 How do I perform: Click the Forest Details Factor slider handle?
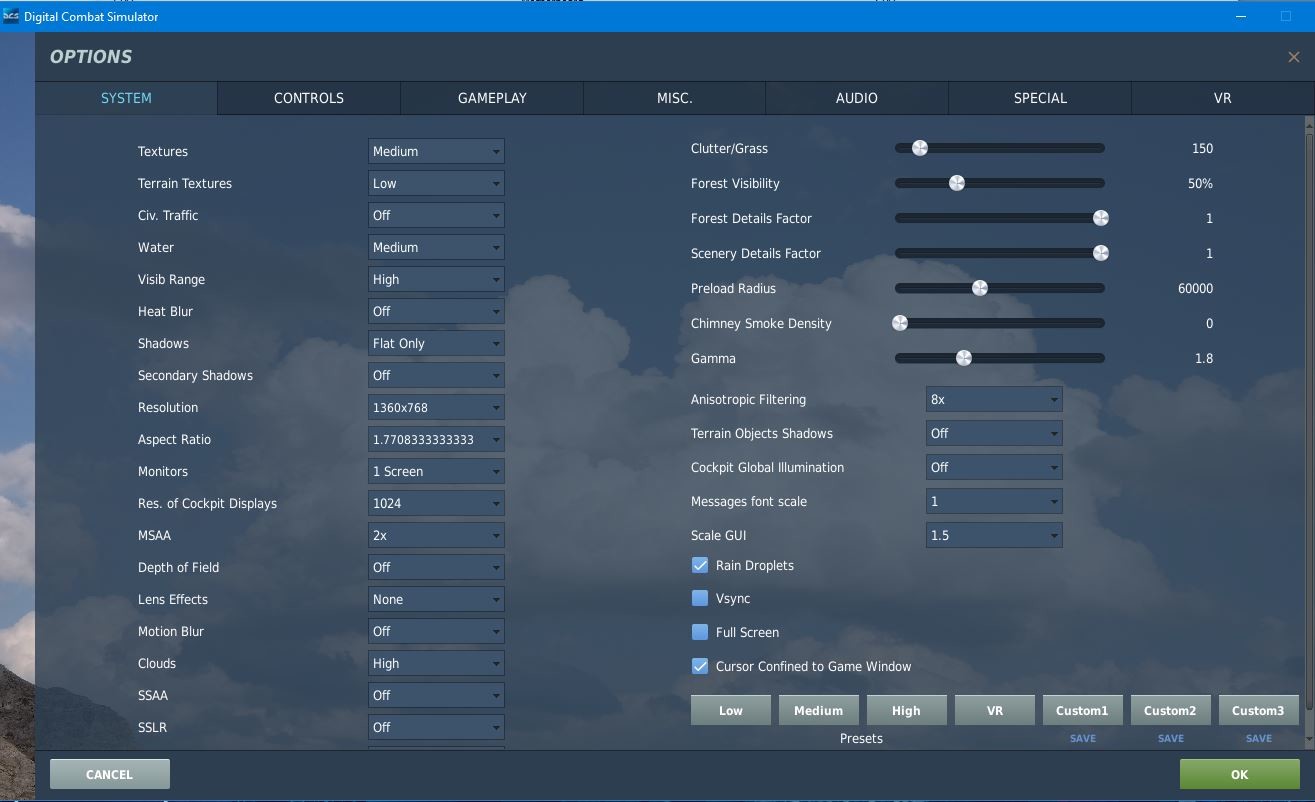(x=1101, y=218)
